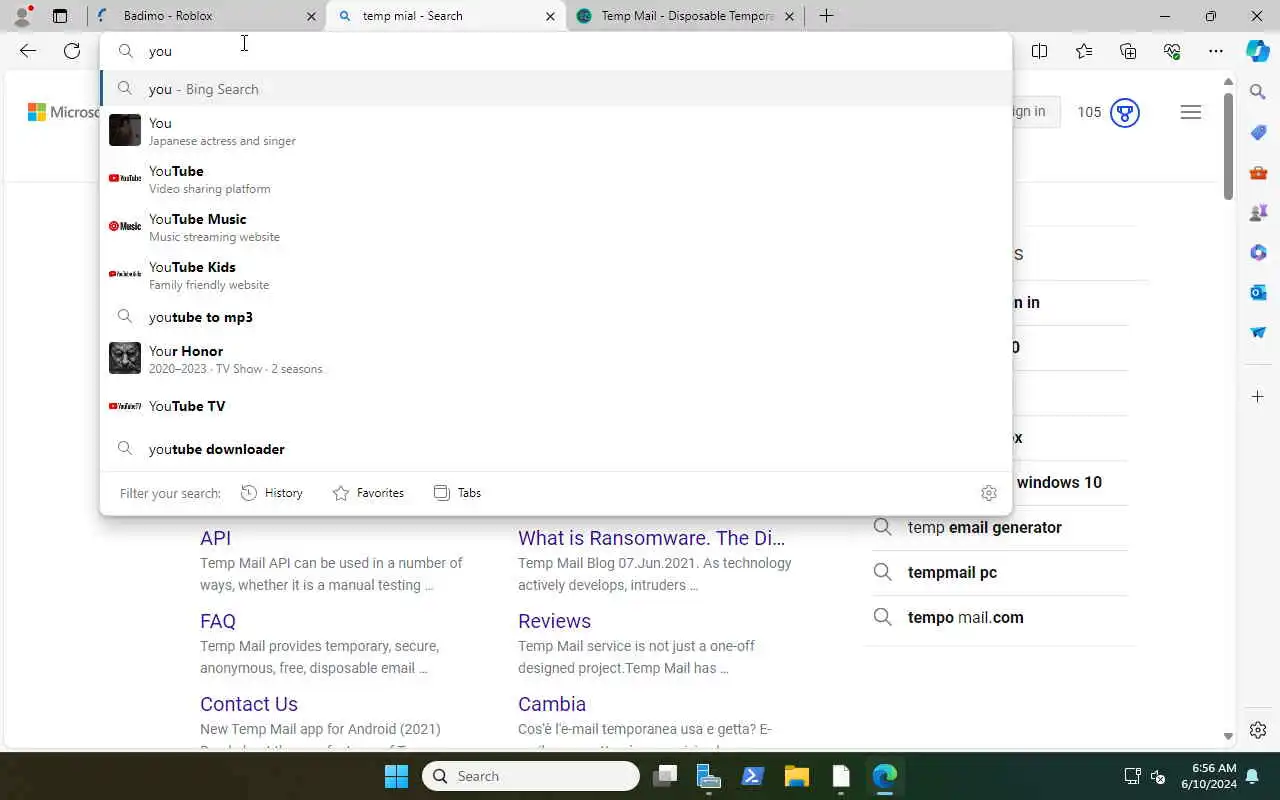The height and width of the screenshot is (800, 1280).
Task: Open the Microsoft Rewards medal icon
Action: point(1125,112)
